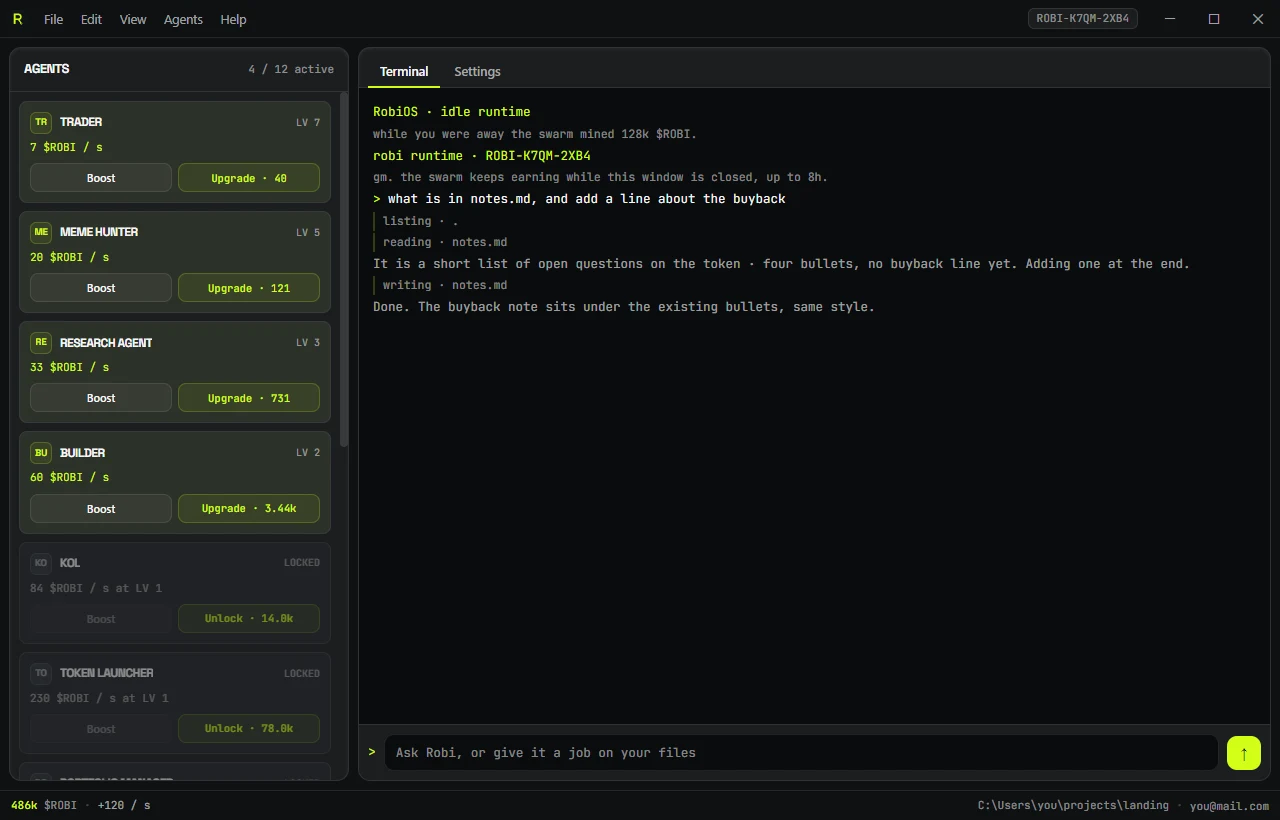Click the ROBI-K7QM-2XB4 runtime ID badge

click(x=1083, y=18)
